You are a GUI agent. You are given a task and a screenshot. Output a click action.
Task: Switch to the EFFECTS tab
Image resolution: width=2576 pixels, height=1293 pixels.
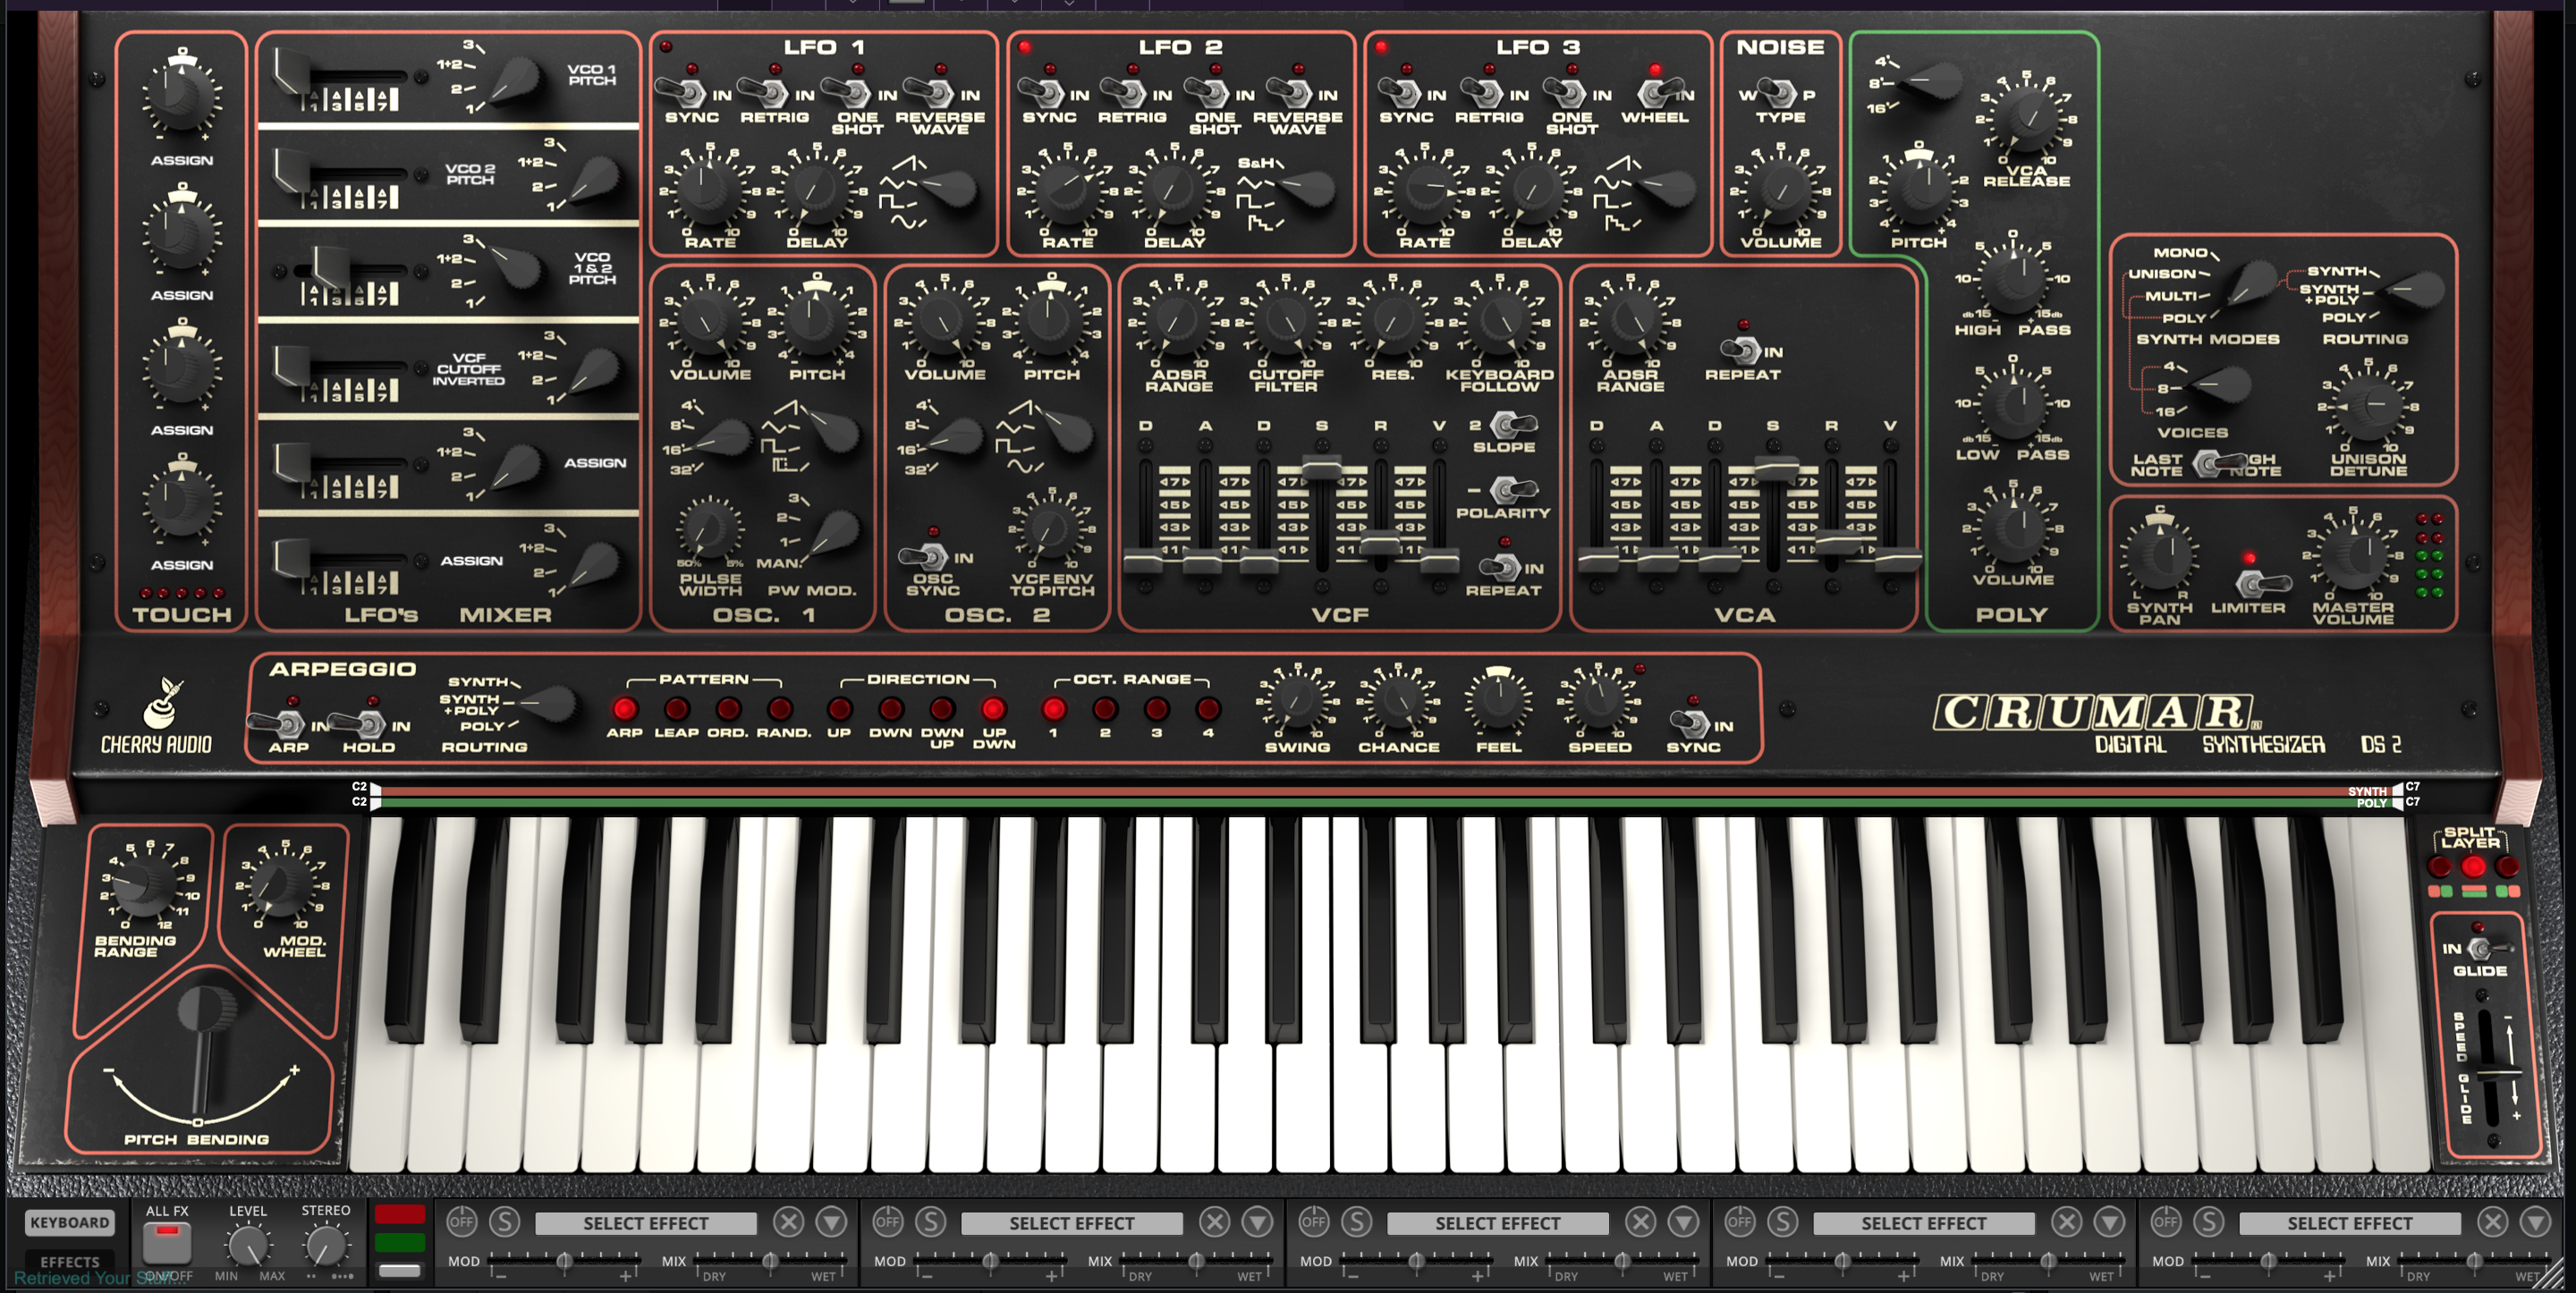pos(69,1261)
